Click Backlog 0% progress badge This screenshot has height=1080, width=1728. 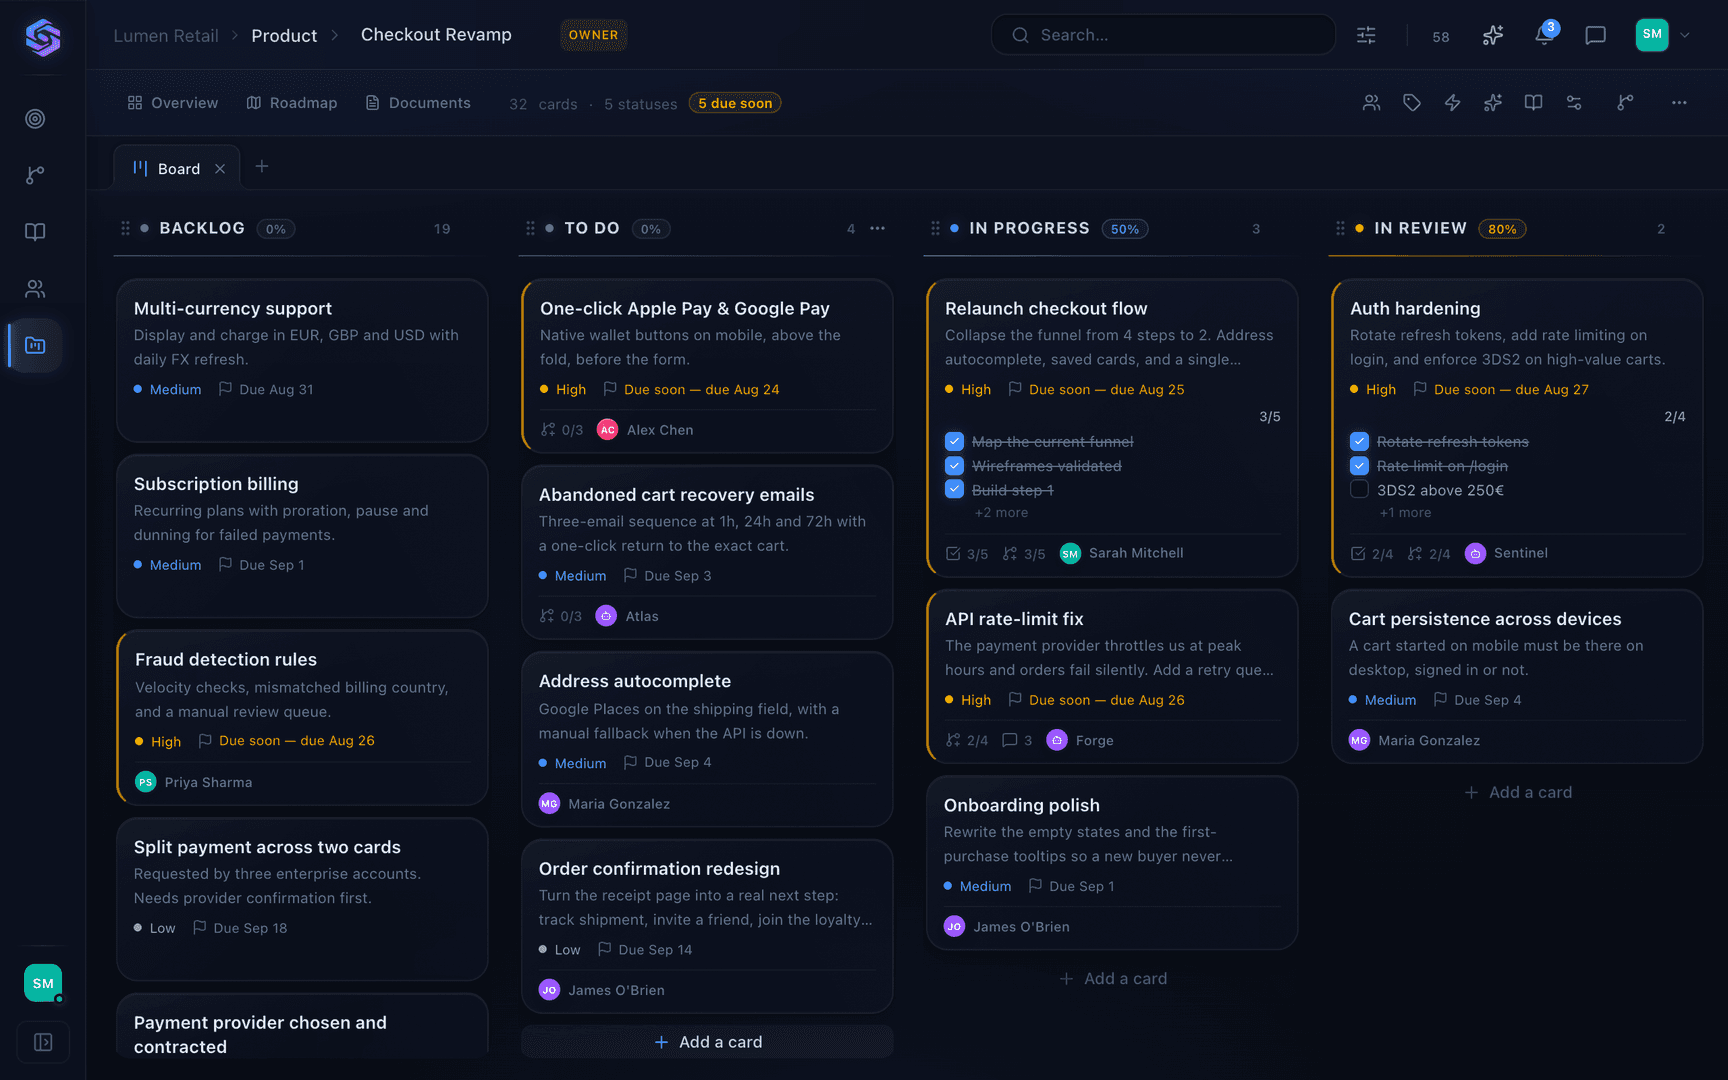coord(276,229)
